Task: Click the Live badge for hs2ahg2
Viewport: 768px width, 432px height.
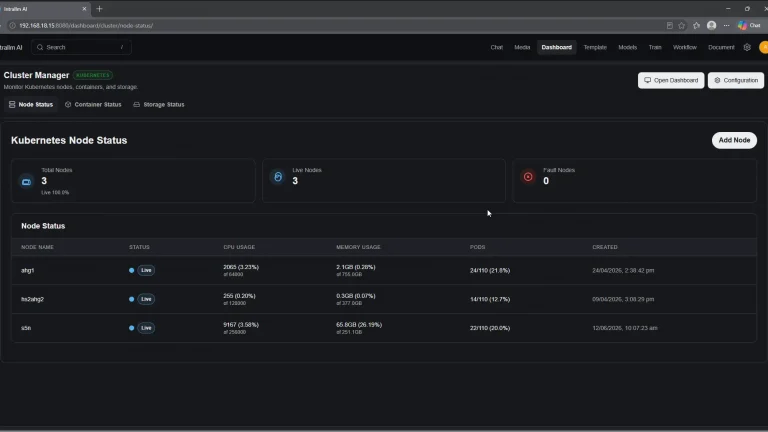Action: point(146,299)
